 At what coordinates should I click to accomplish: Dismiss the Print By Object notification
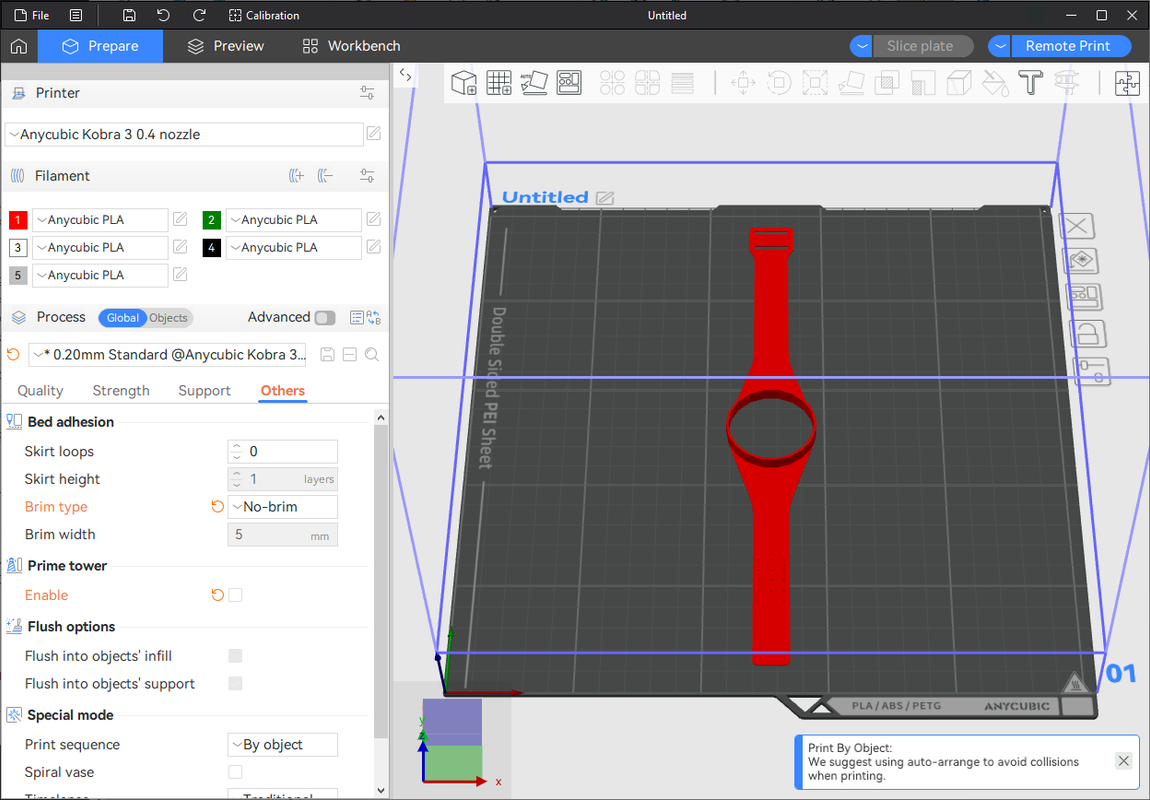(x=1124, y=760)
